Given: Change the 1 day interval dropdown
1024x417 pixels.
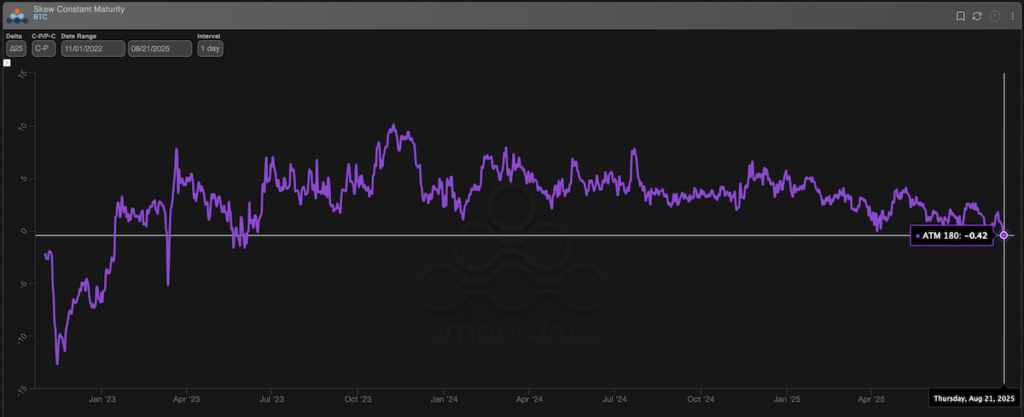Looking at the screenshot, I should click(210, 48).
